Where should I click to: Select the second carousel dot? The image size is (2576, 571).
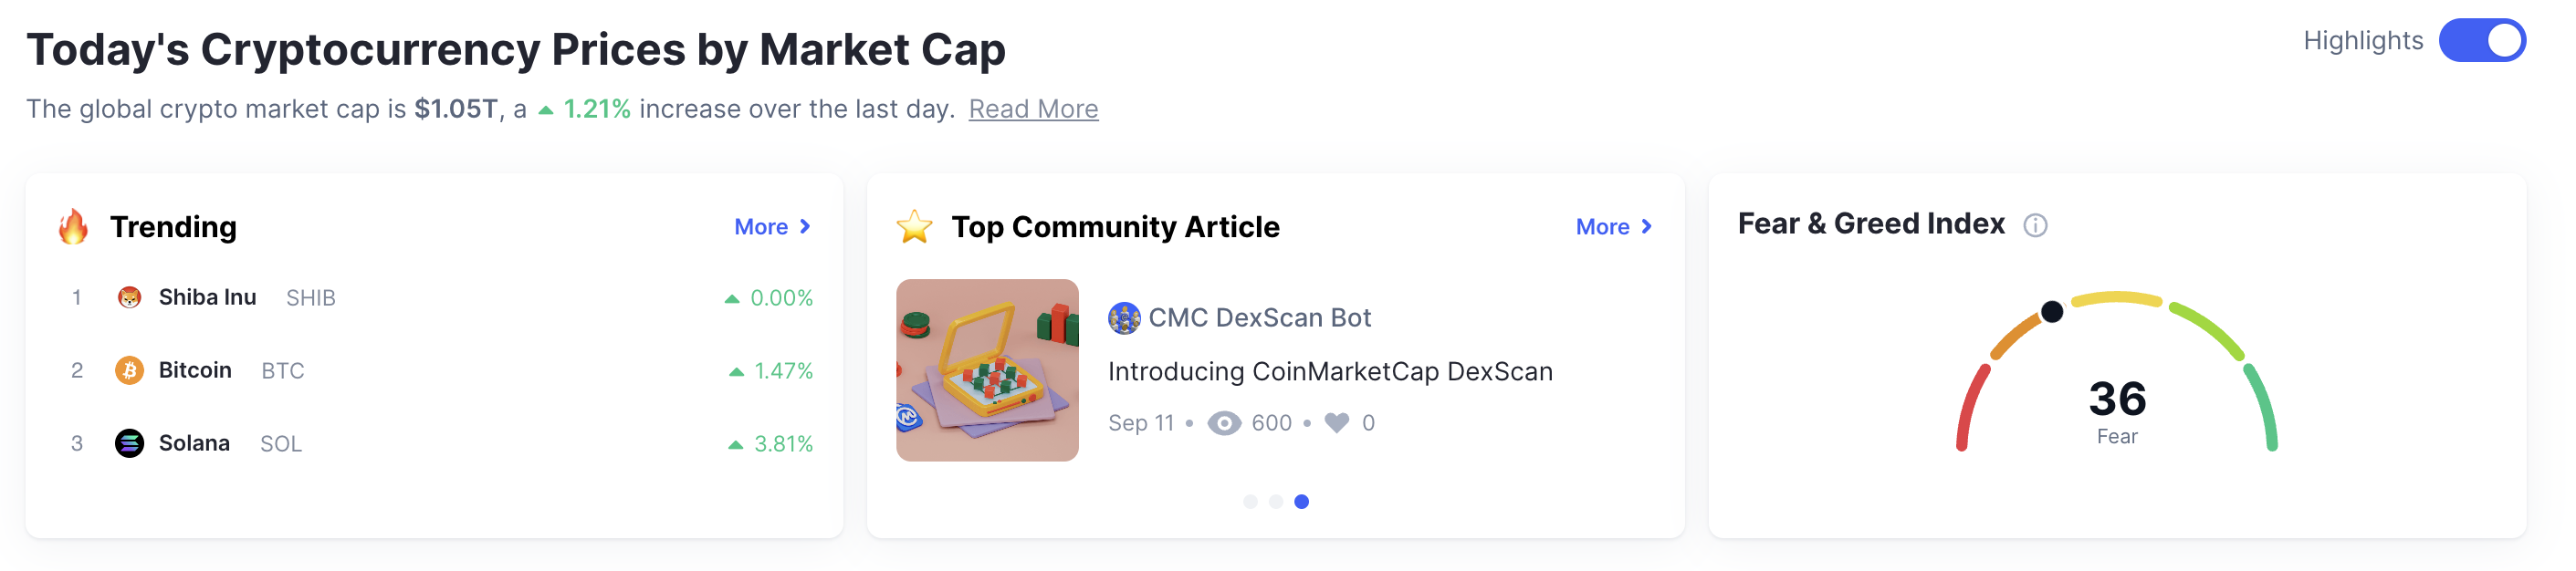pos(1276,501)
